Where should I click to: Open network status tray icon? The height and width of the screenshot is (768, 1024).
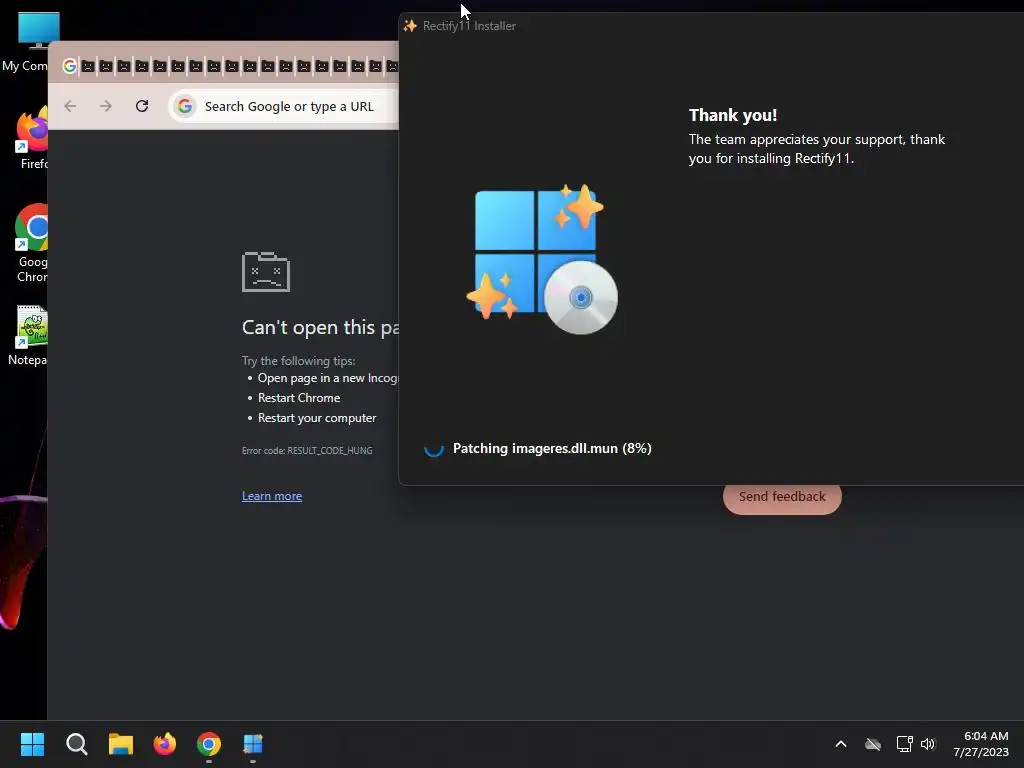[904, 744]
